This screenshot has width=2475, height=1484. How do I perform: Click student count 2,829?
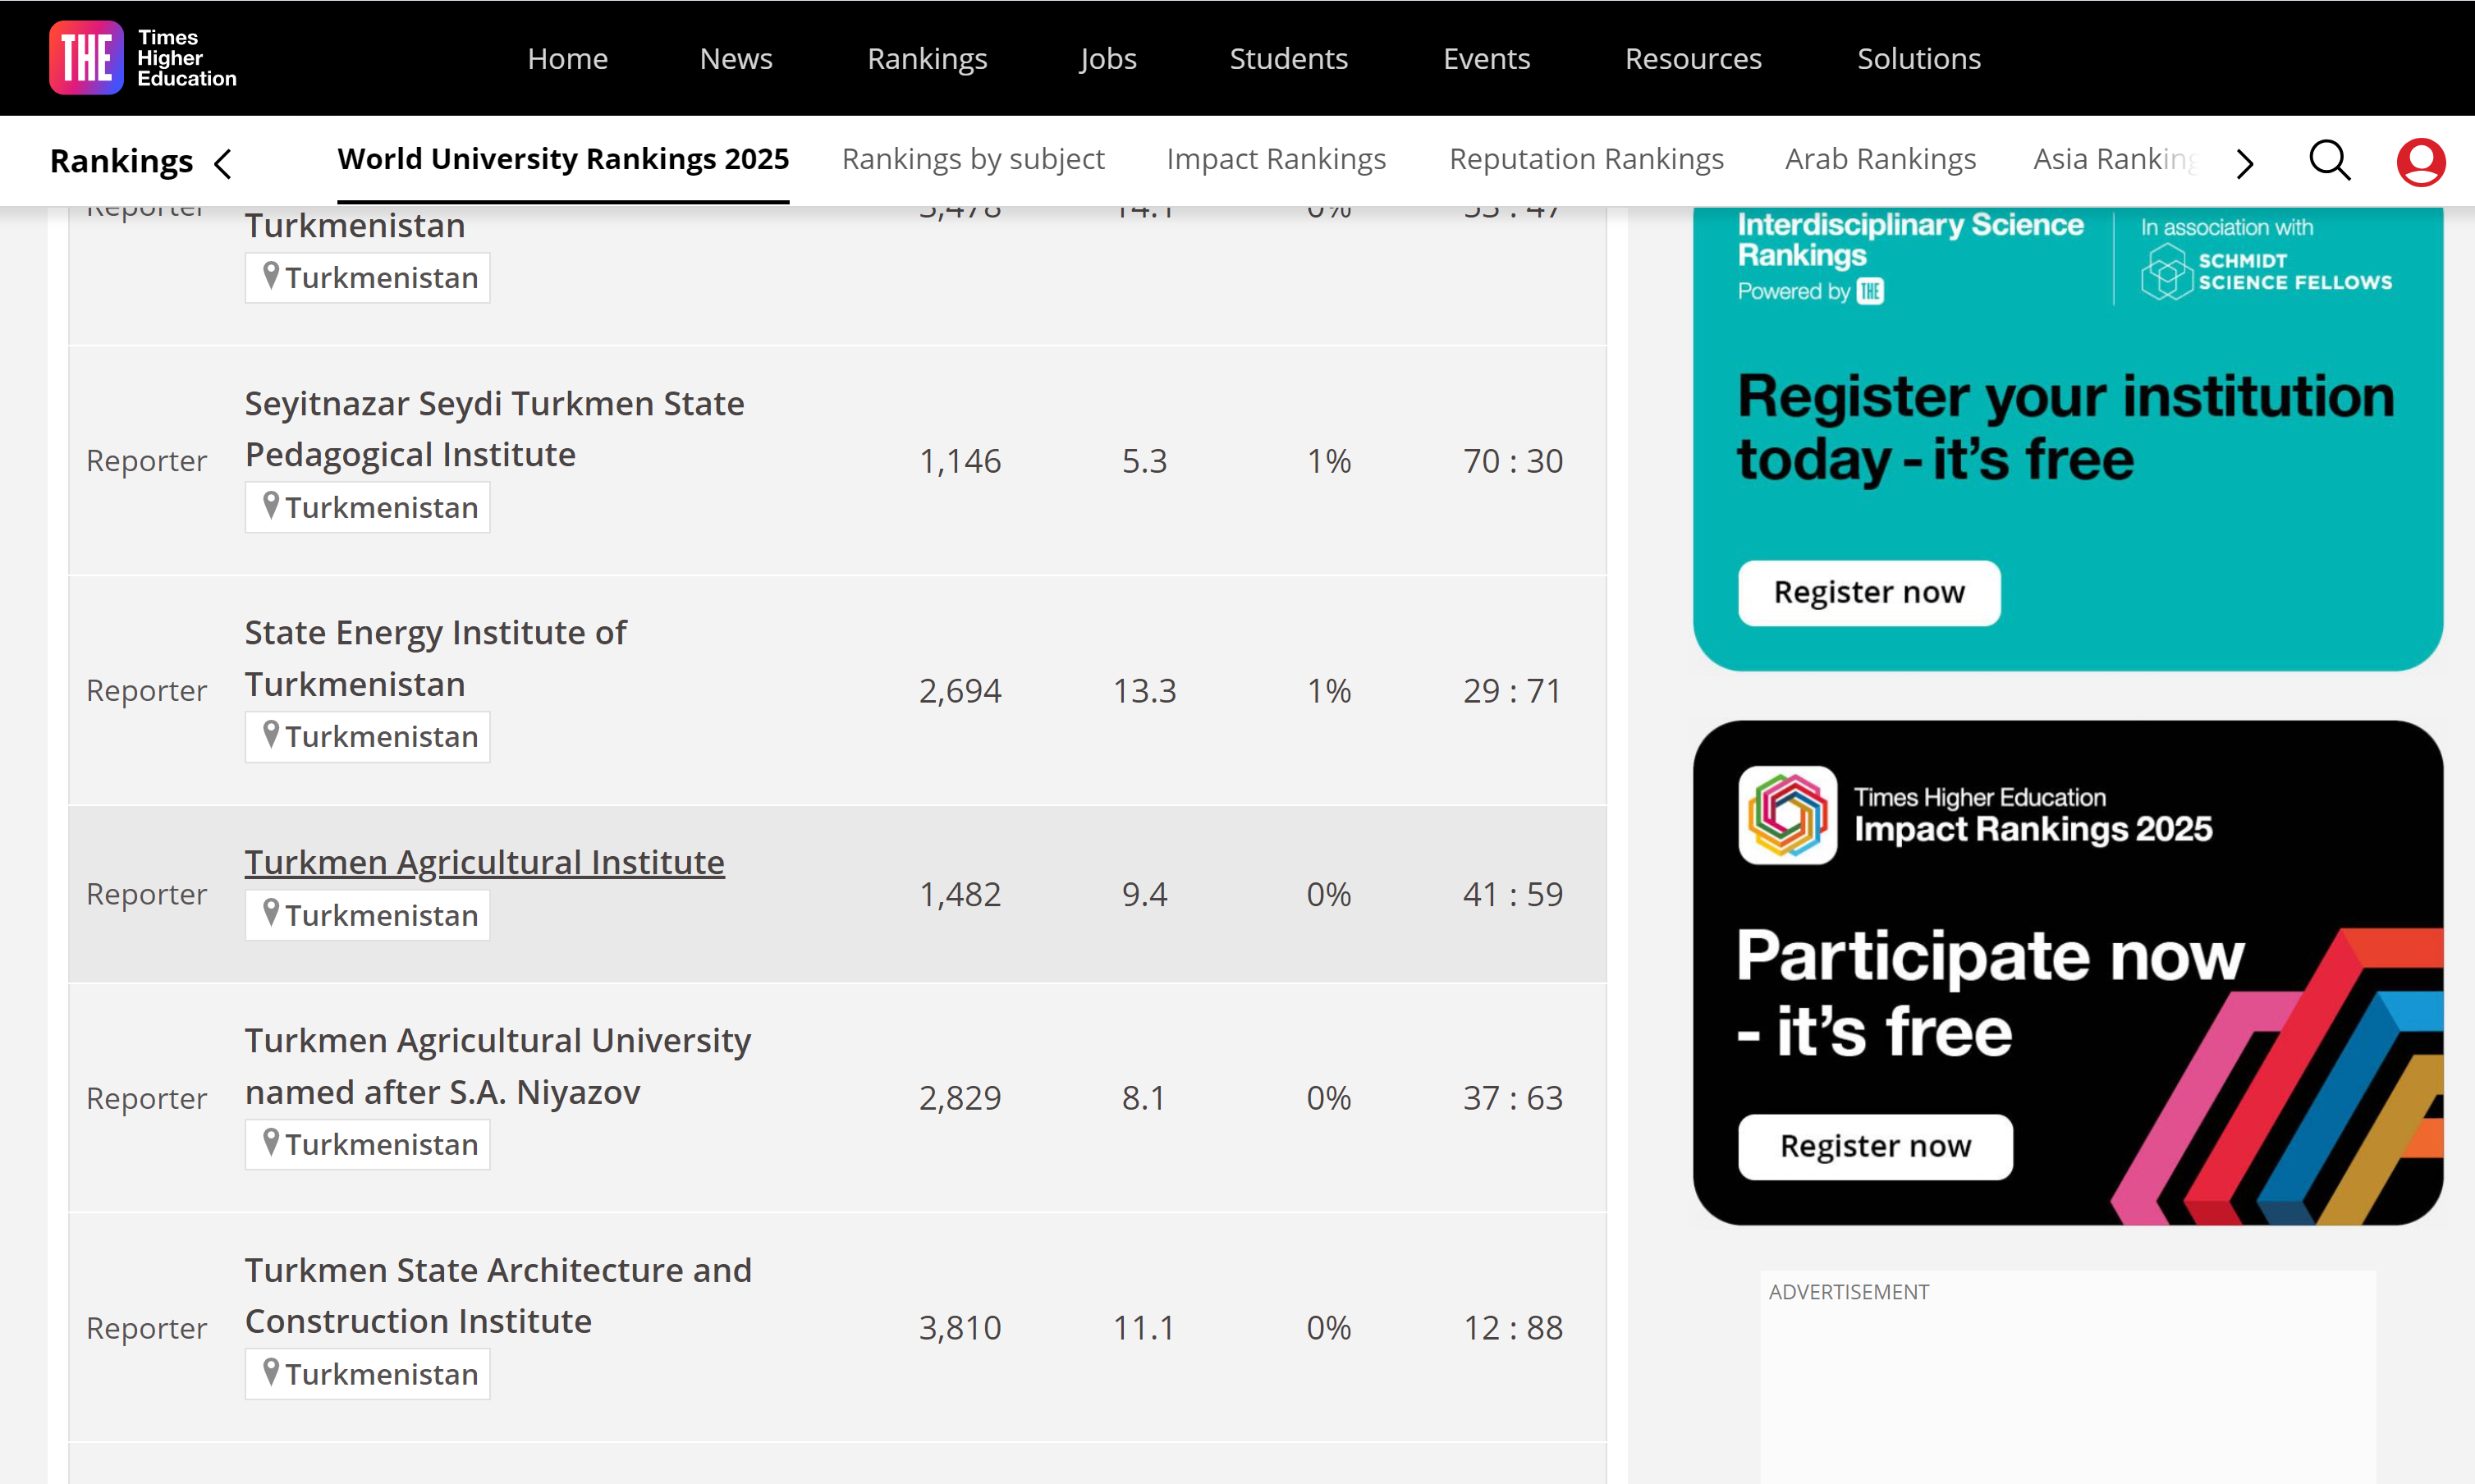(959, 1098)
